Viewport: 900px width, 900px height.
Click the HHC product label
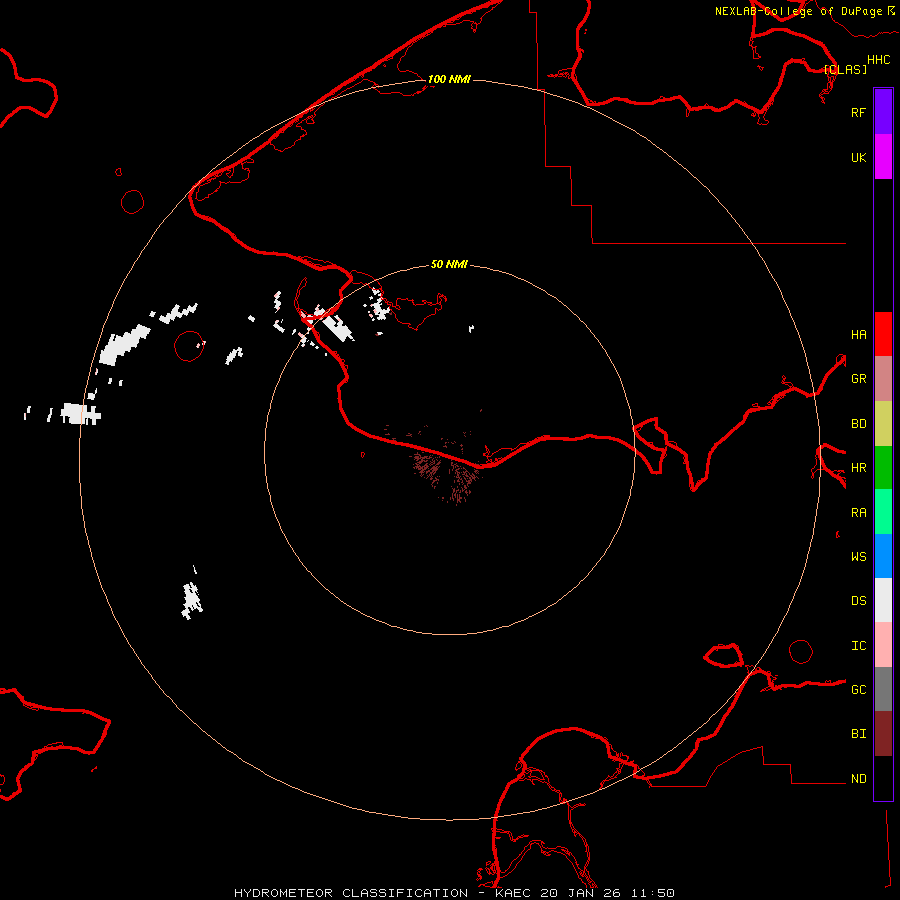[878, 60]
